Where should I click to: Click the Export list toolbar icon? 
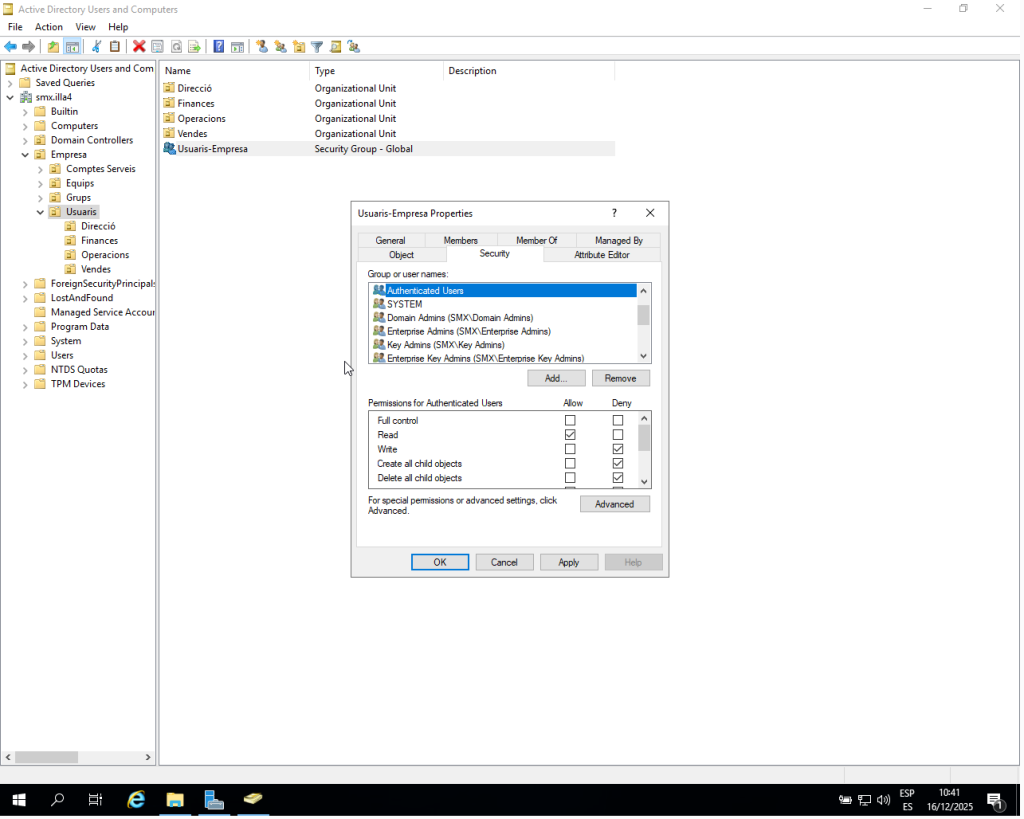coord(194,46)
